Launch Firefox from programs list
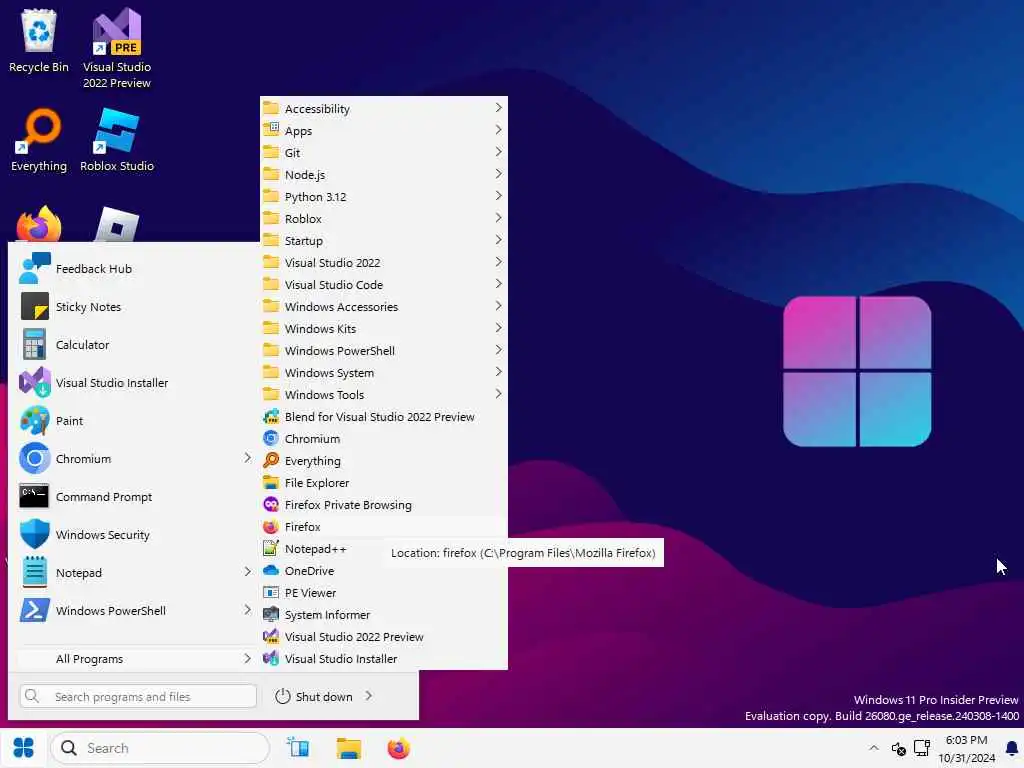This screenshot has height=768, width=1024. coord(383,526)
